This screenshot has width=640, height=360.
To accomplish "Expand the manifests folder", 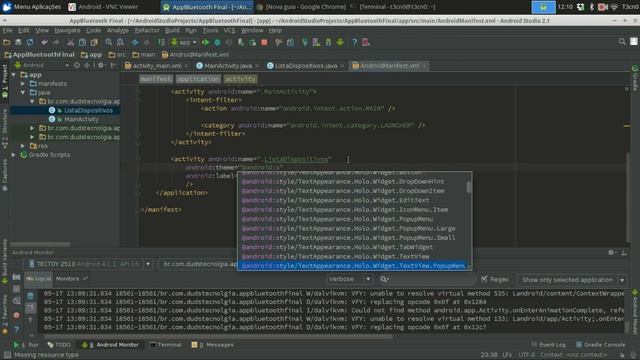I will pos(23,84).
